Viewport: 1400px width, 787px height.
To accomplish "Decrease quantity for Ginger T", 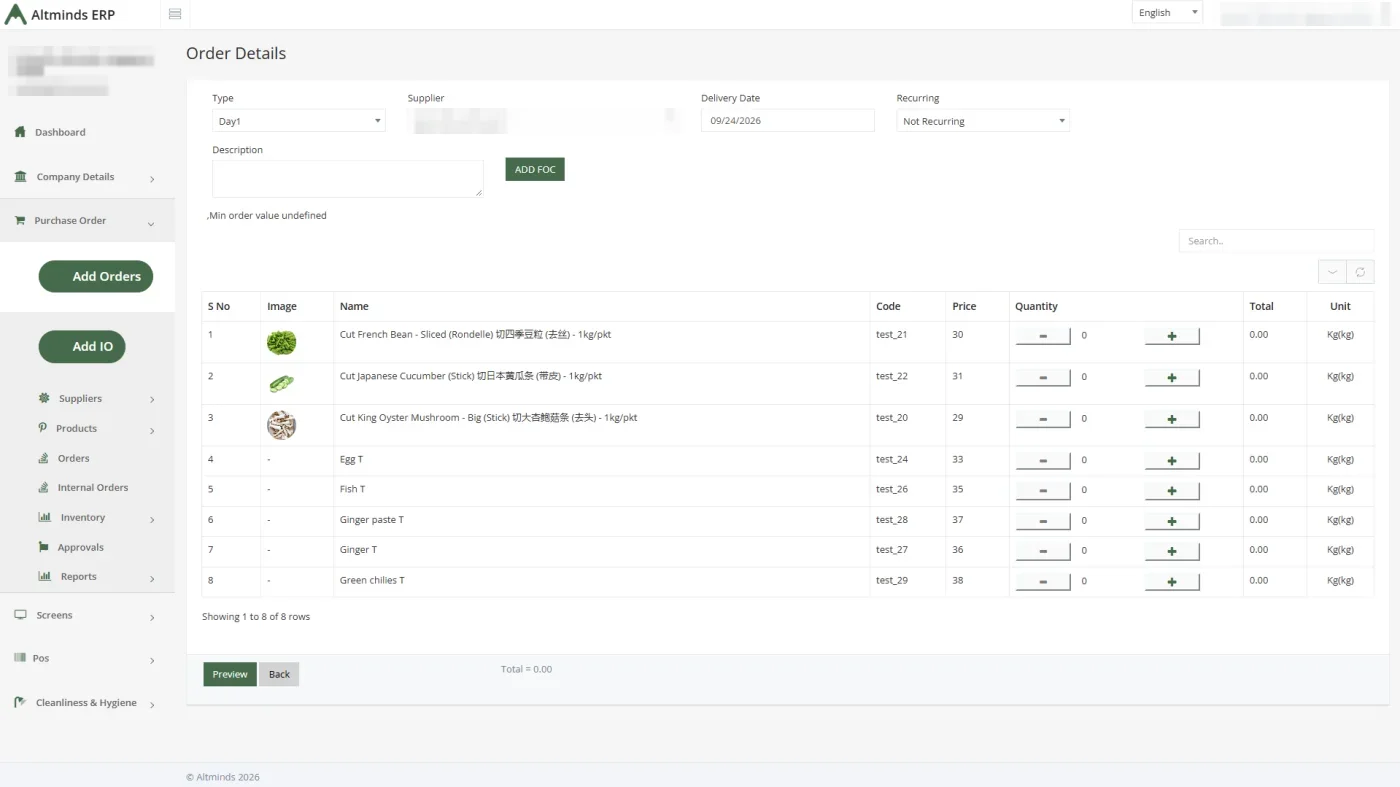I will pos(1043,551).
